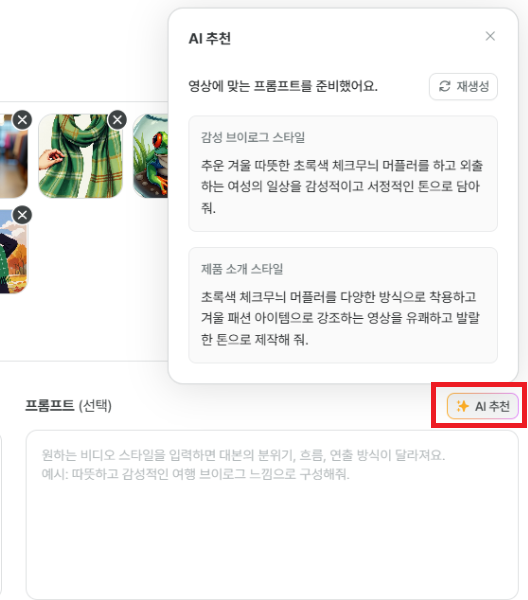This screenshot has height=600, width=528.
Task: Click the refresh arrows icon beside 재생성
Action: point(445,86)
